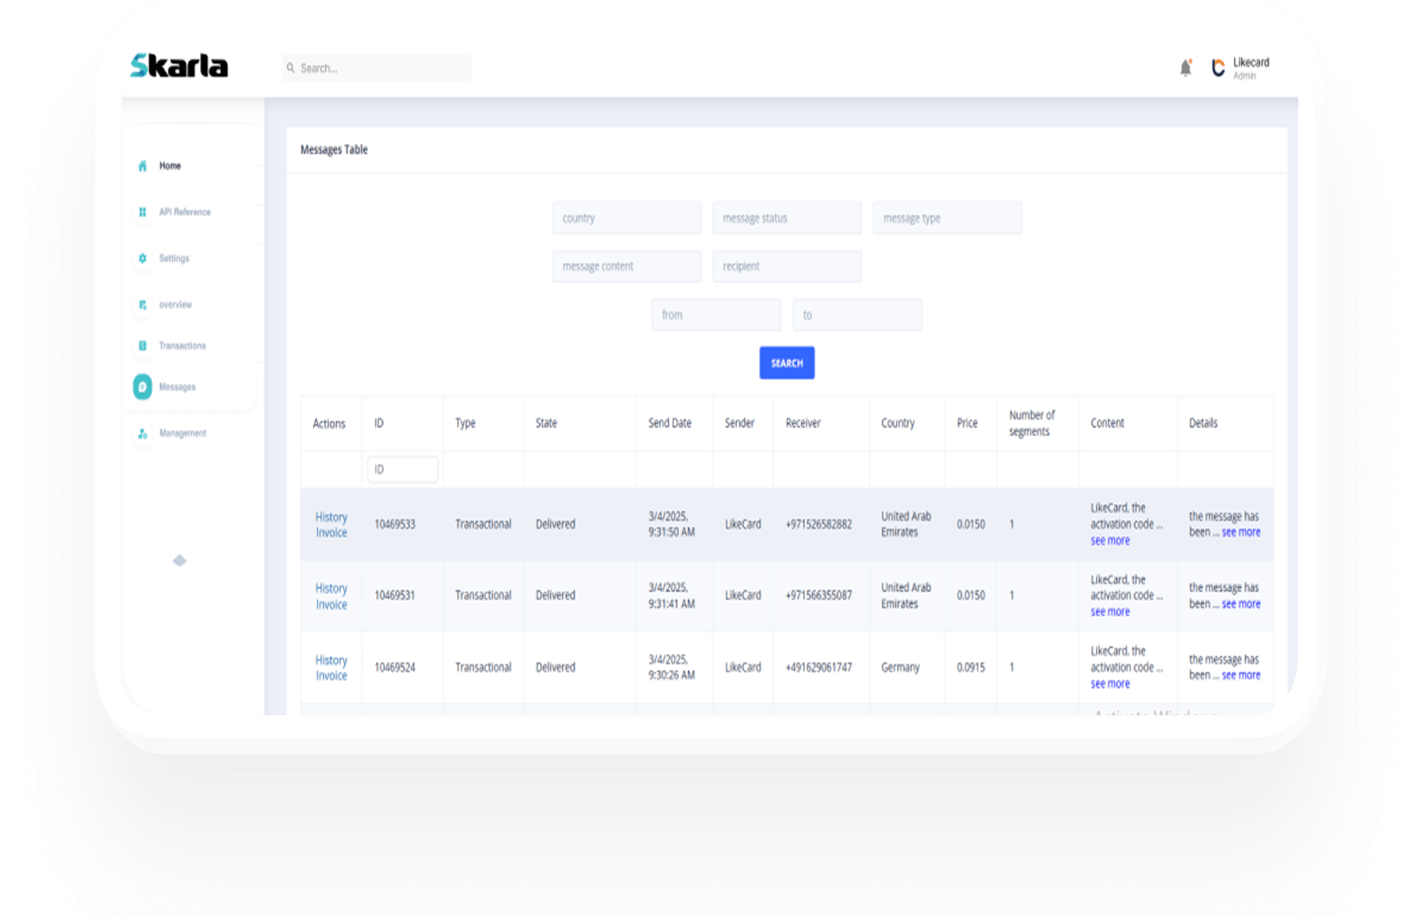Click the Settings gear icon
Viewport: 1411px width, 916px height.
(142, 258)
